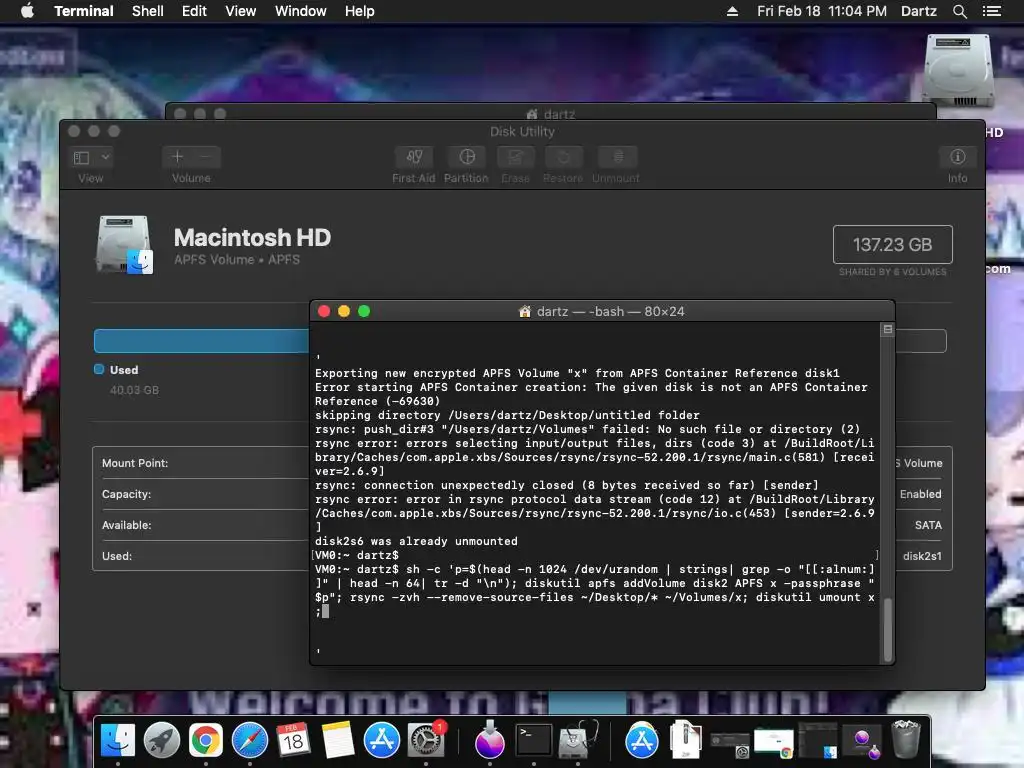Click the date and time in menu bar
Viewport: 1024px width, 768px height.
822,11
